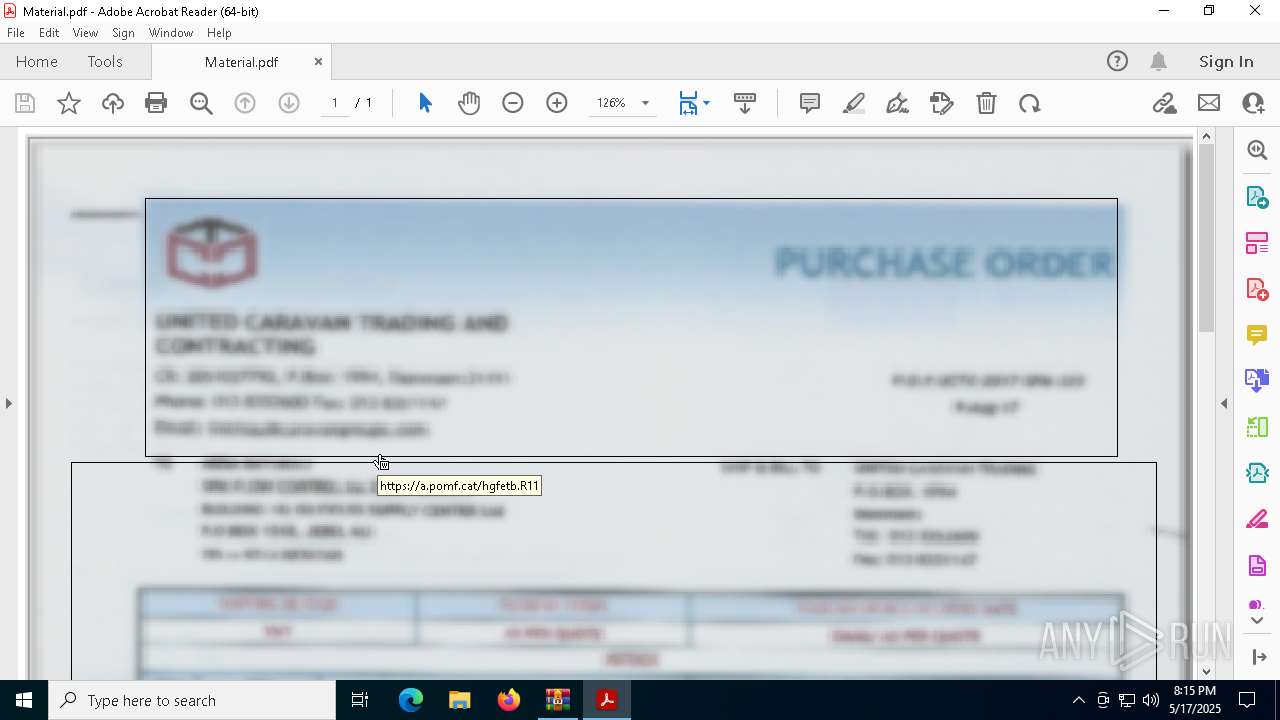Collapse the right tools pane arrow
Image resolution: width=1280 pixels, height=720 pixels.
click(1224, 403)
